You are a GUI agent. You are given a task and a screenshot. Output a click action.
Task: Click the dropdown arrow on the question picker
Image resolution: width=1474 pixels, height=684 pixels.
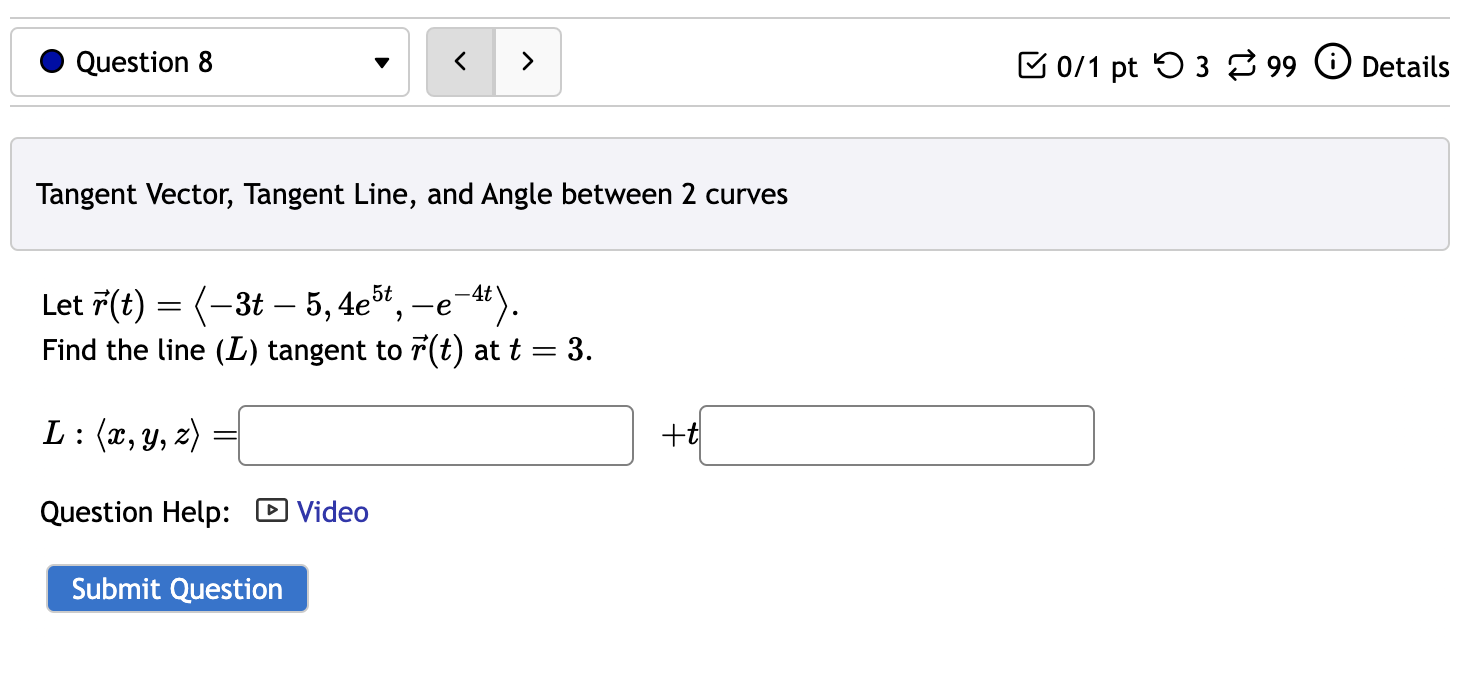tap(381, 62)
